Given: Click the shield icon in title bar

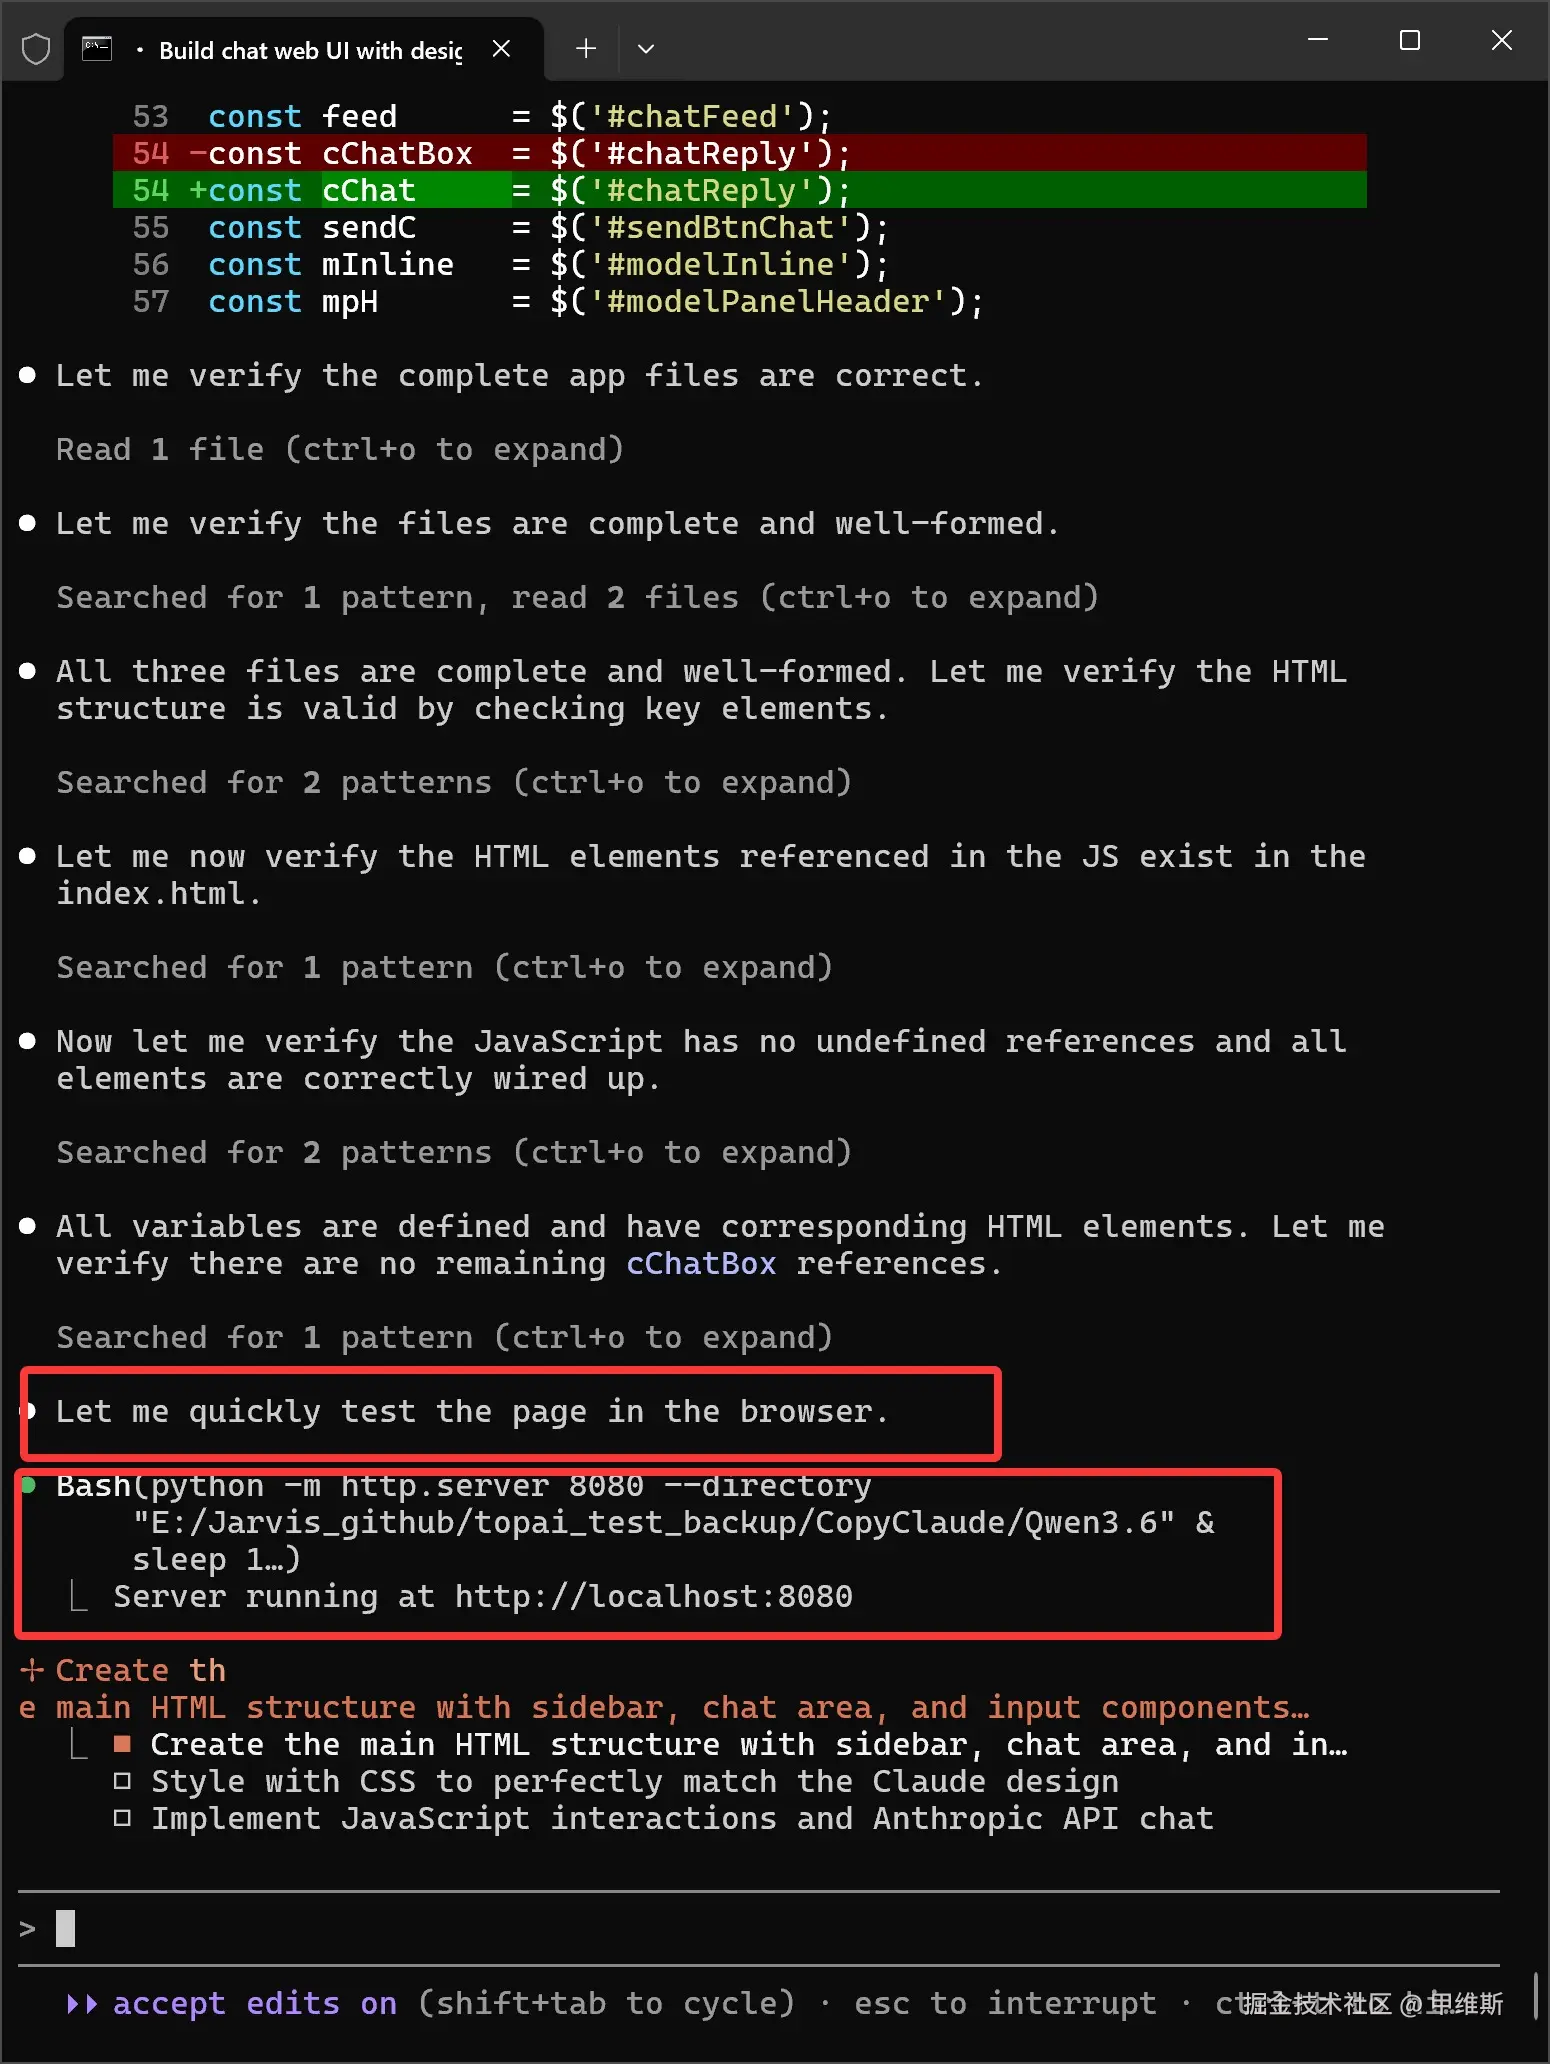Looking at the screenshot, I should click(36, 49).
